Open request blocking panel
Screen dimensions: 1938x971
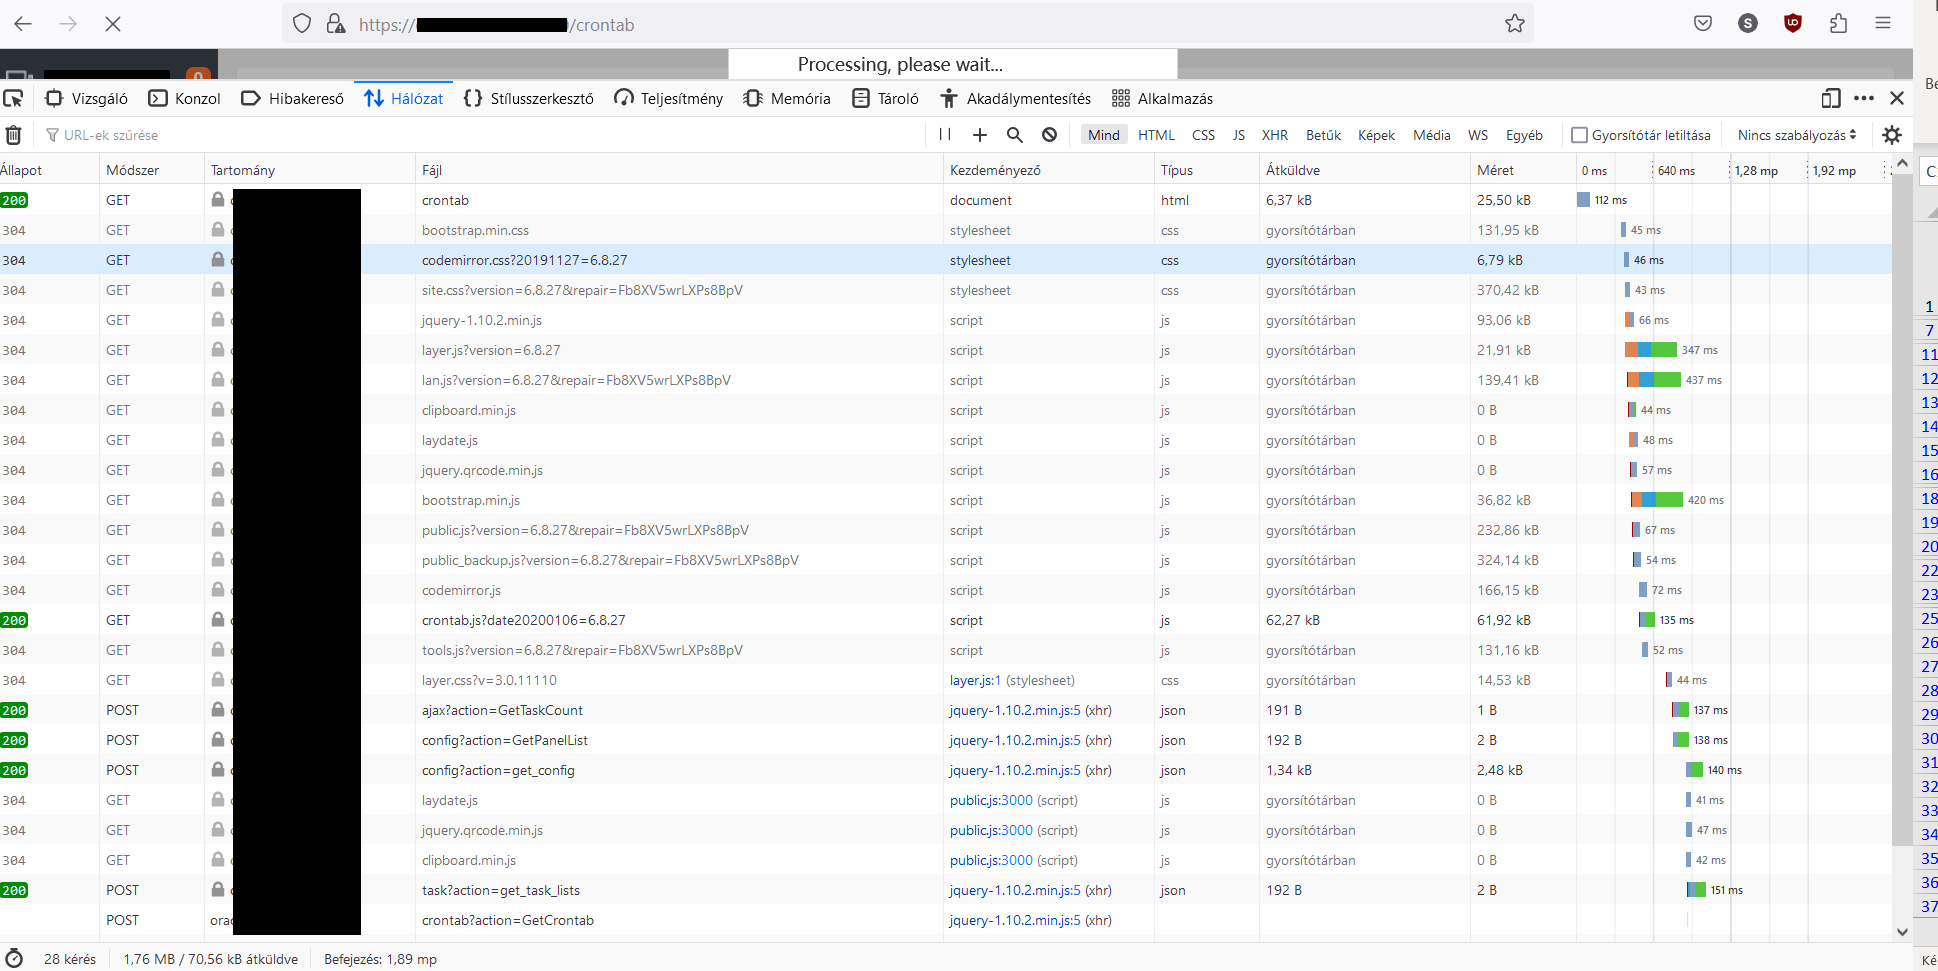1049,135
